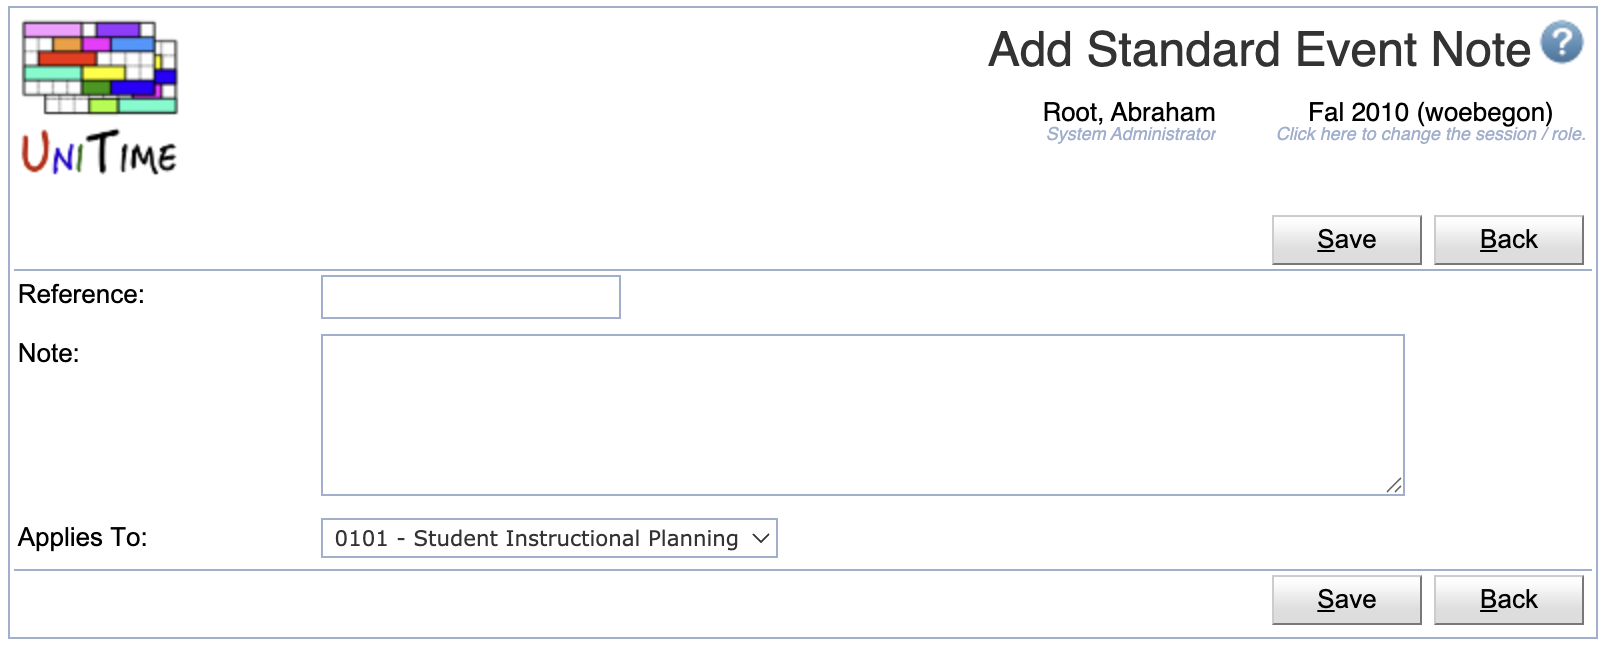Save using the bottom Save button
This screenshot has width=1604, height=646.
[x=1346, y=600]
